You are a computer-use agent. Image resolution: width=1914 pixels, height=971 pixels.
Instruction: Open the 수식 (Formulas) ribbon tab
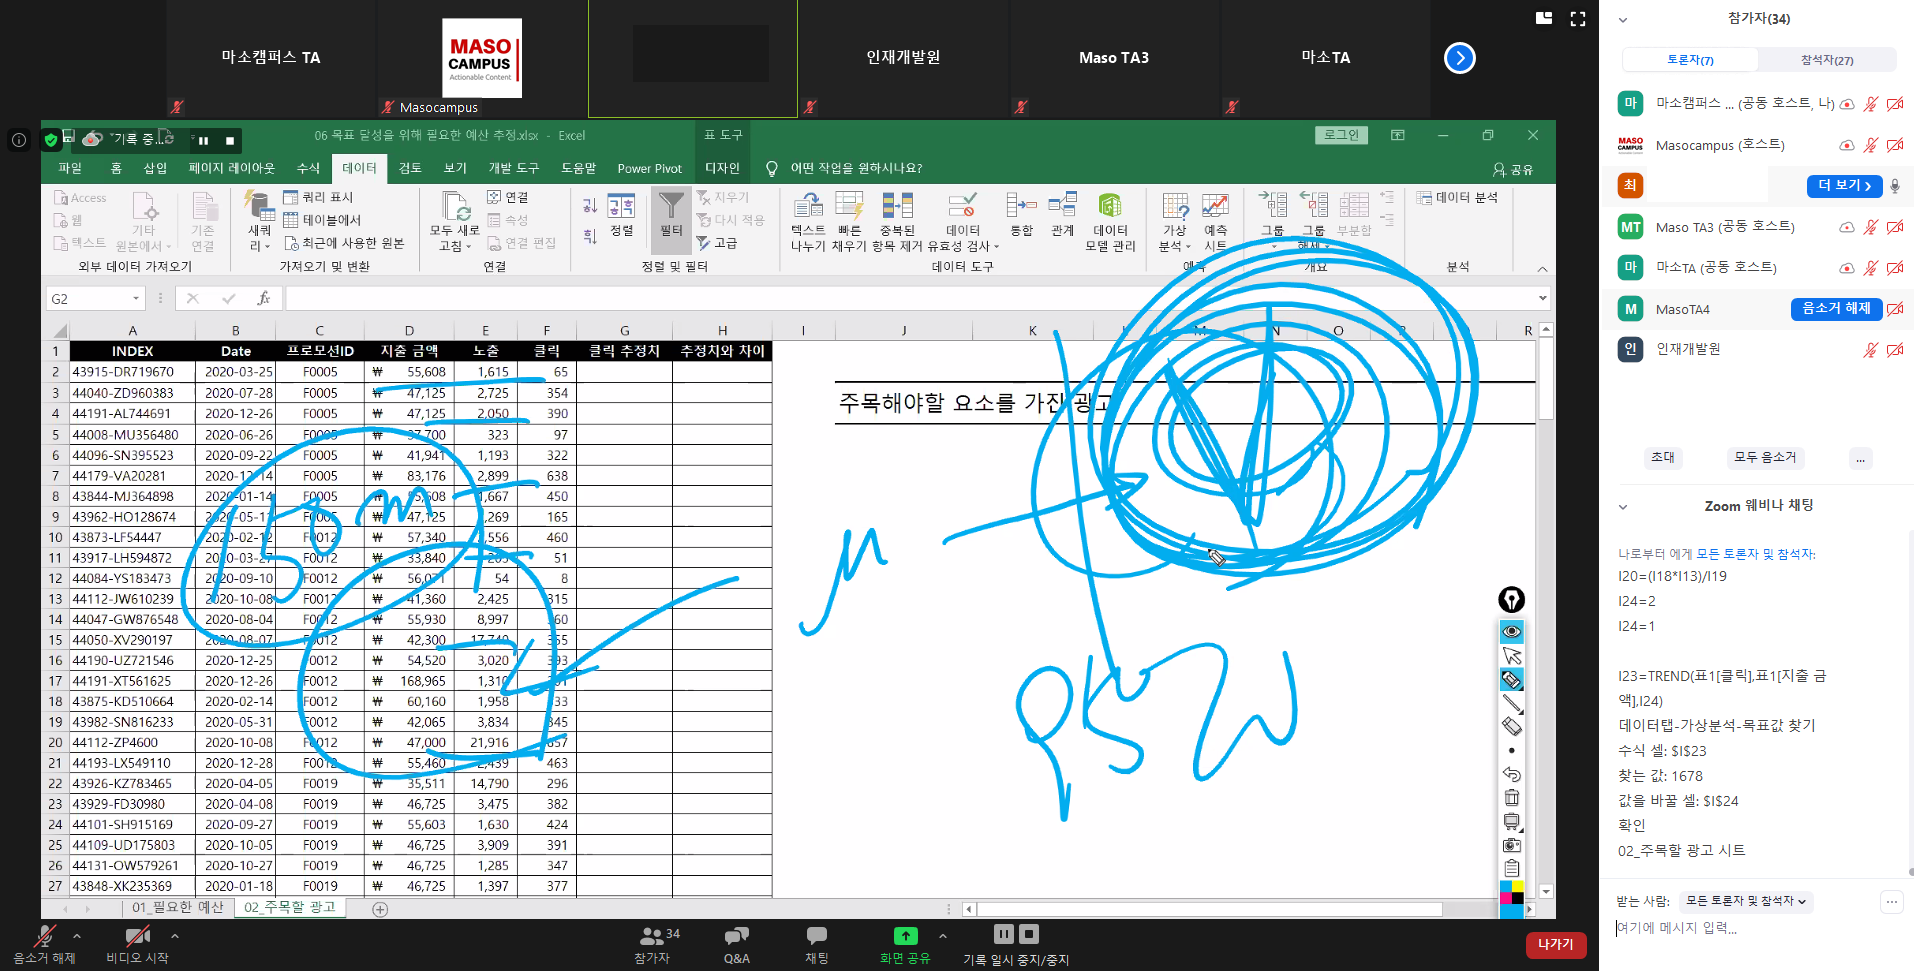(308, 168)
